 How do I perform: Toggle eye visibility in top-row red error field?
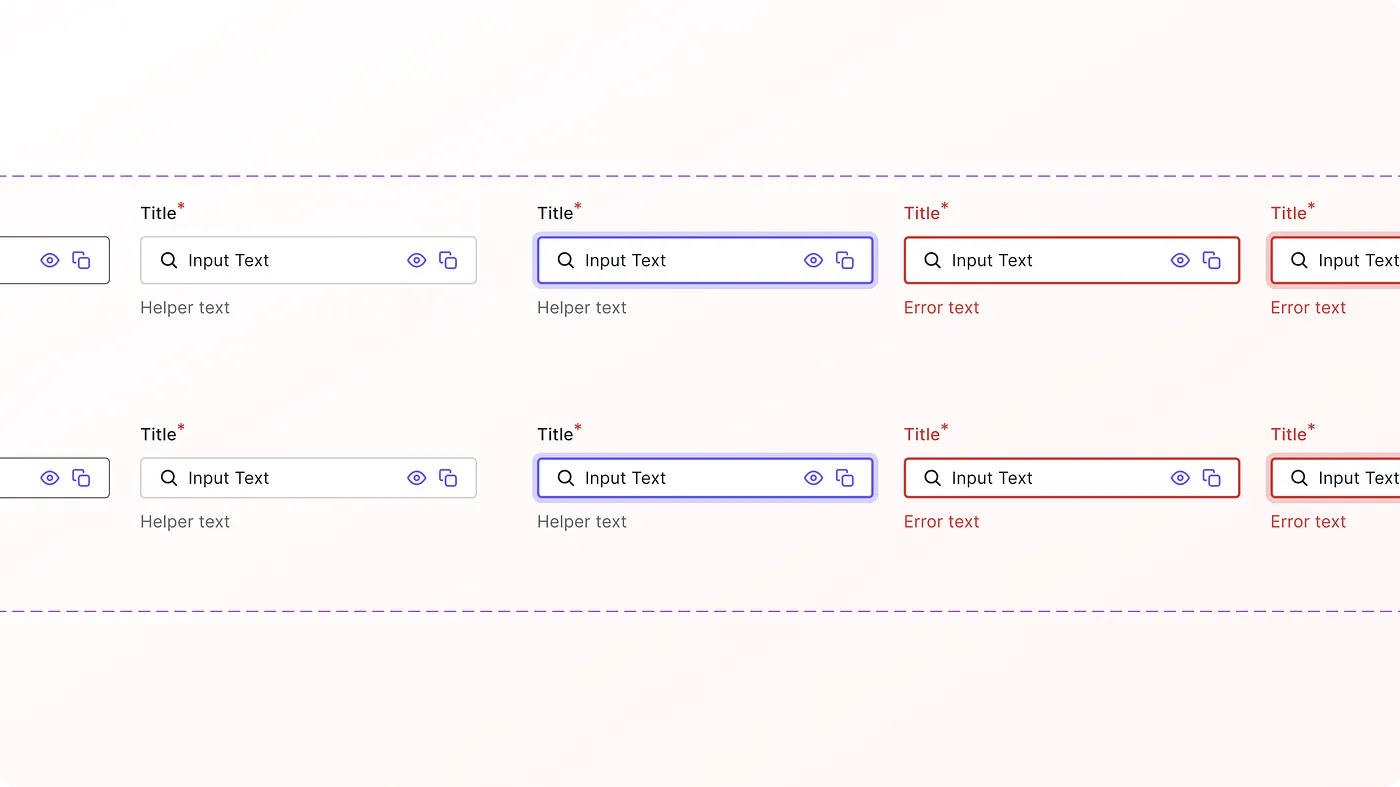pos(1180,260)
